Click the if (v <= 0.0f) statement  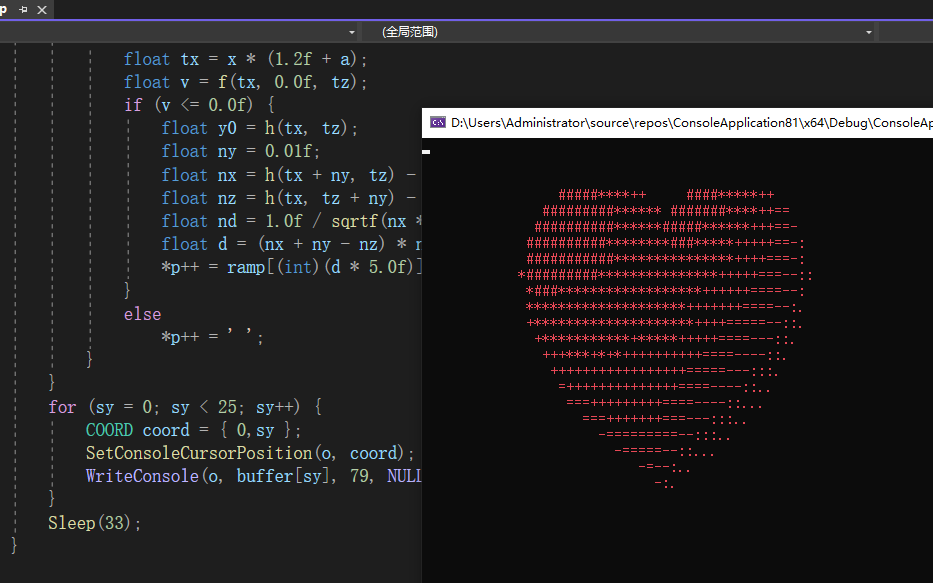tap(199, 105)
